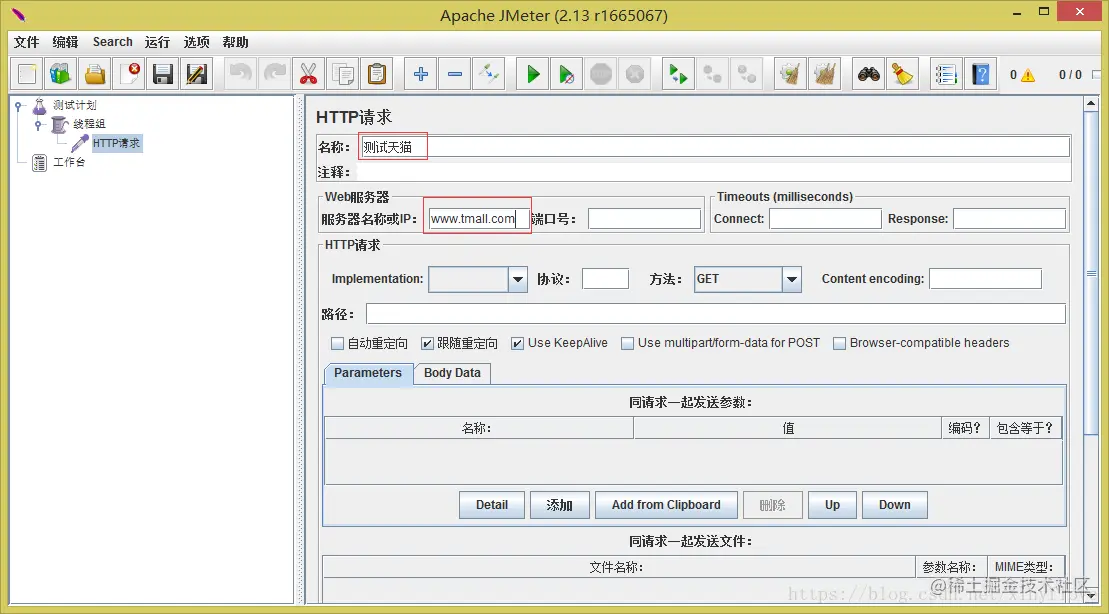
Task: Select 线程组 in the tree
Action: [x=89, y=124]
